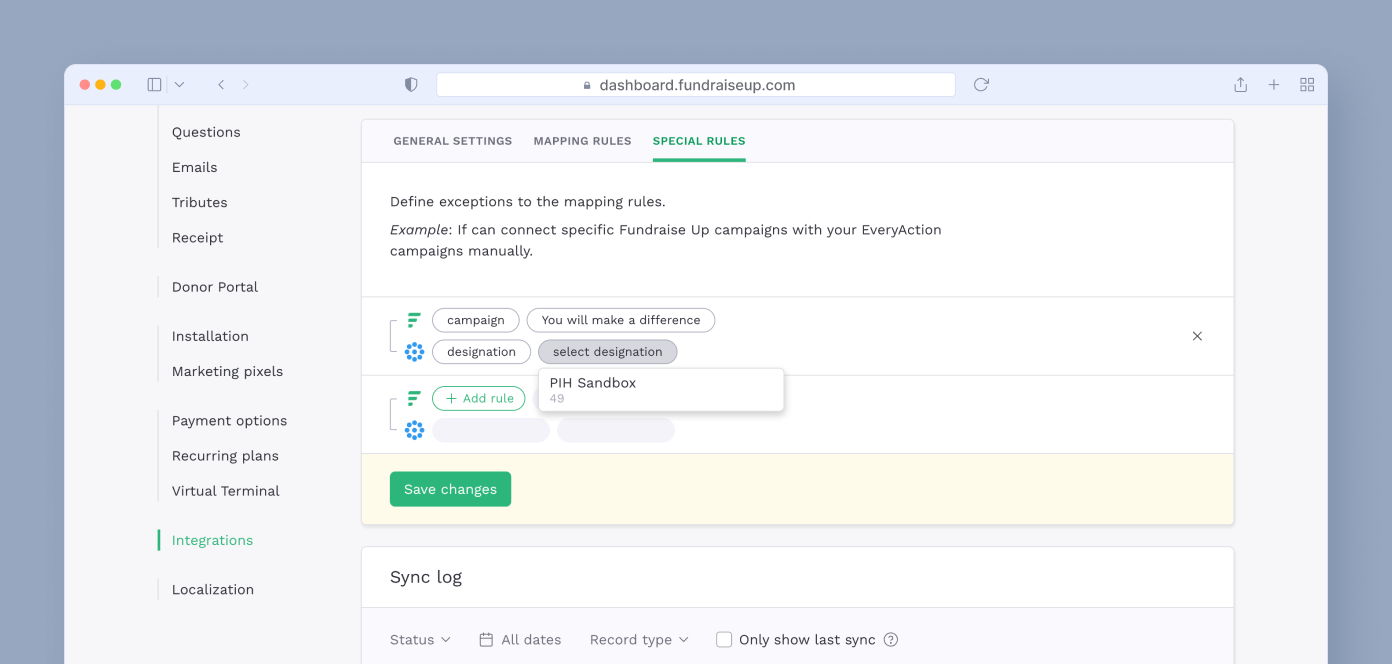Show the tab overview grid icon

[x=1307, y=85]
